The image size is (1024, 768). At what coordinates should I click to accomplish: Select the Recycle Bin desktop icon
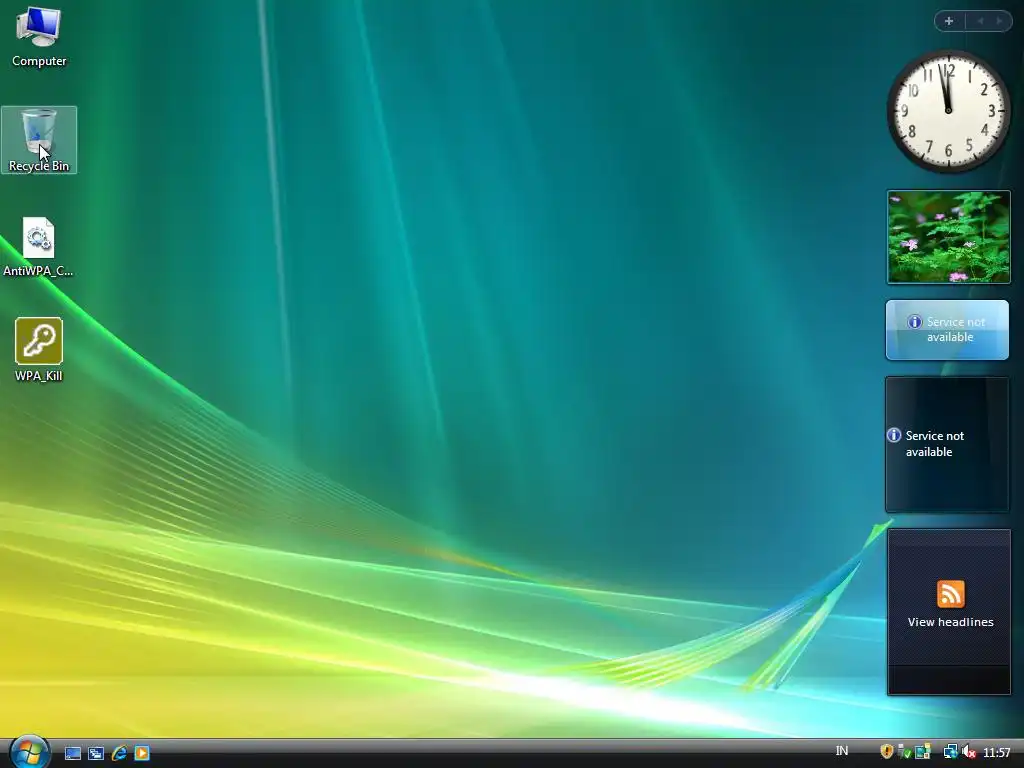39,140
